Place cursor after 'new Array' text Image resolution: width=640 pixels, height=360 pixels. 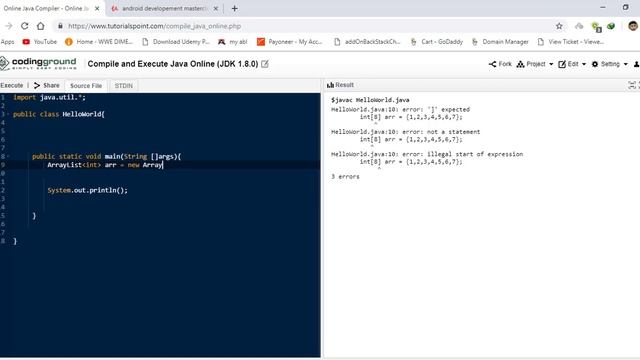(163, 165)
